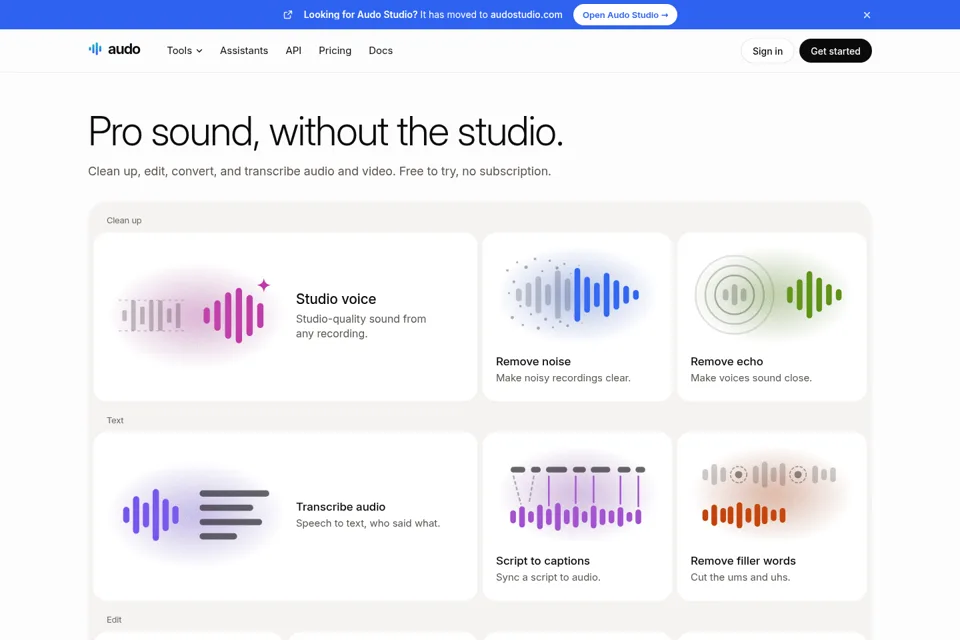Screen dimensions: 960x640
Task: Click the Remove echo circles icon
Action: point(733,295)
